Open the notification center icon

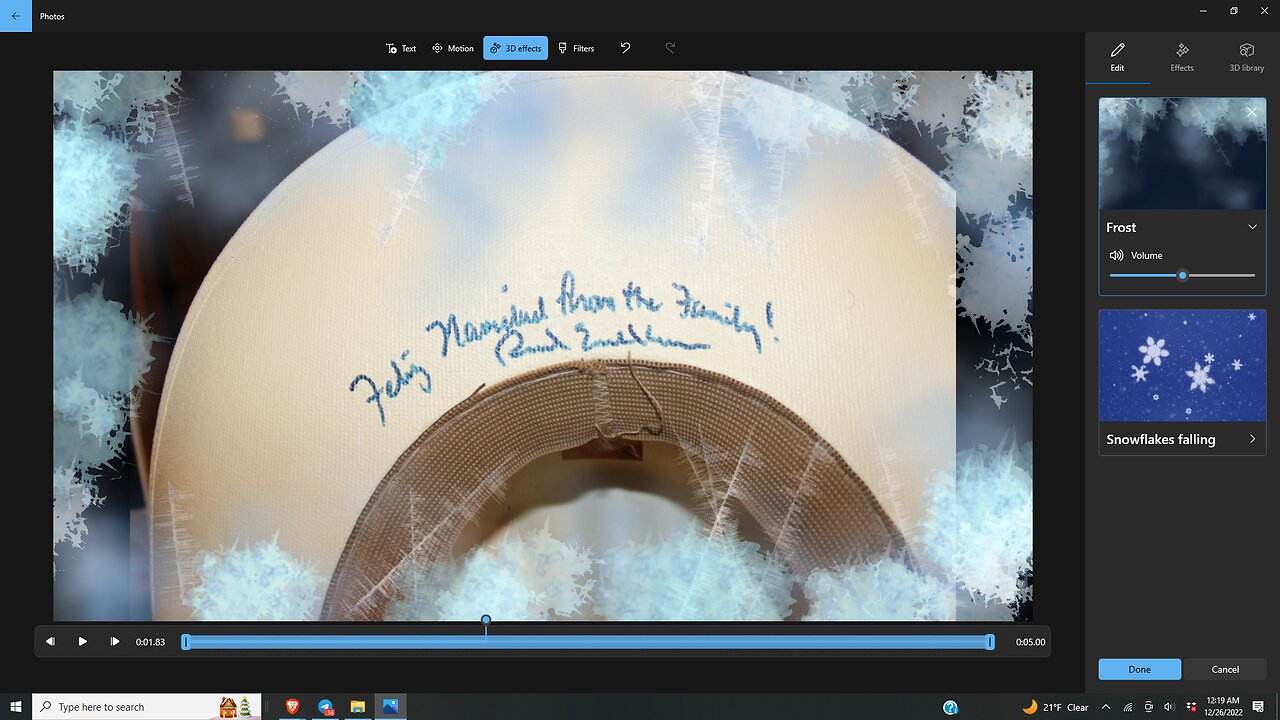1258,707
